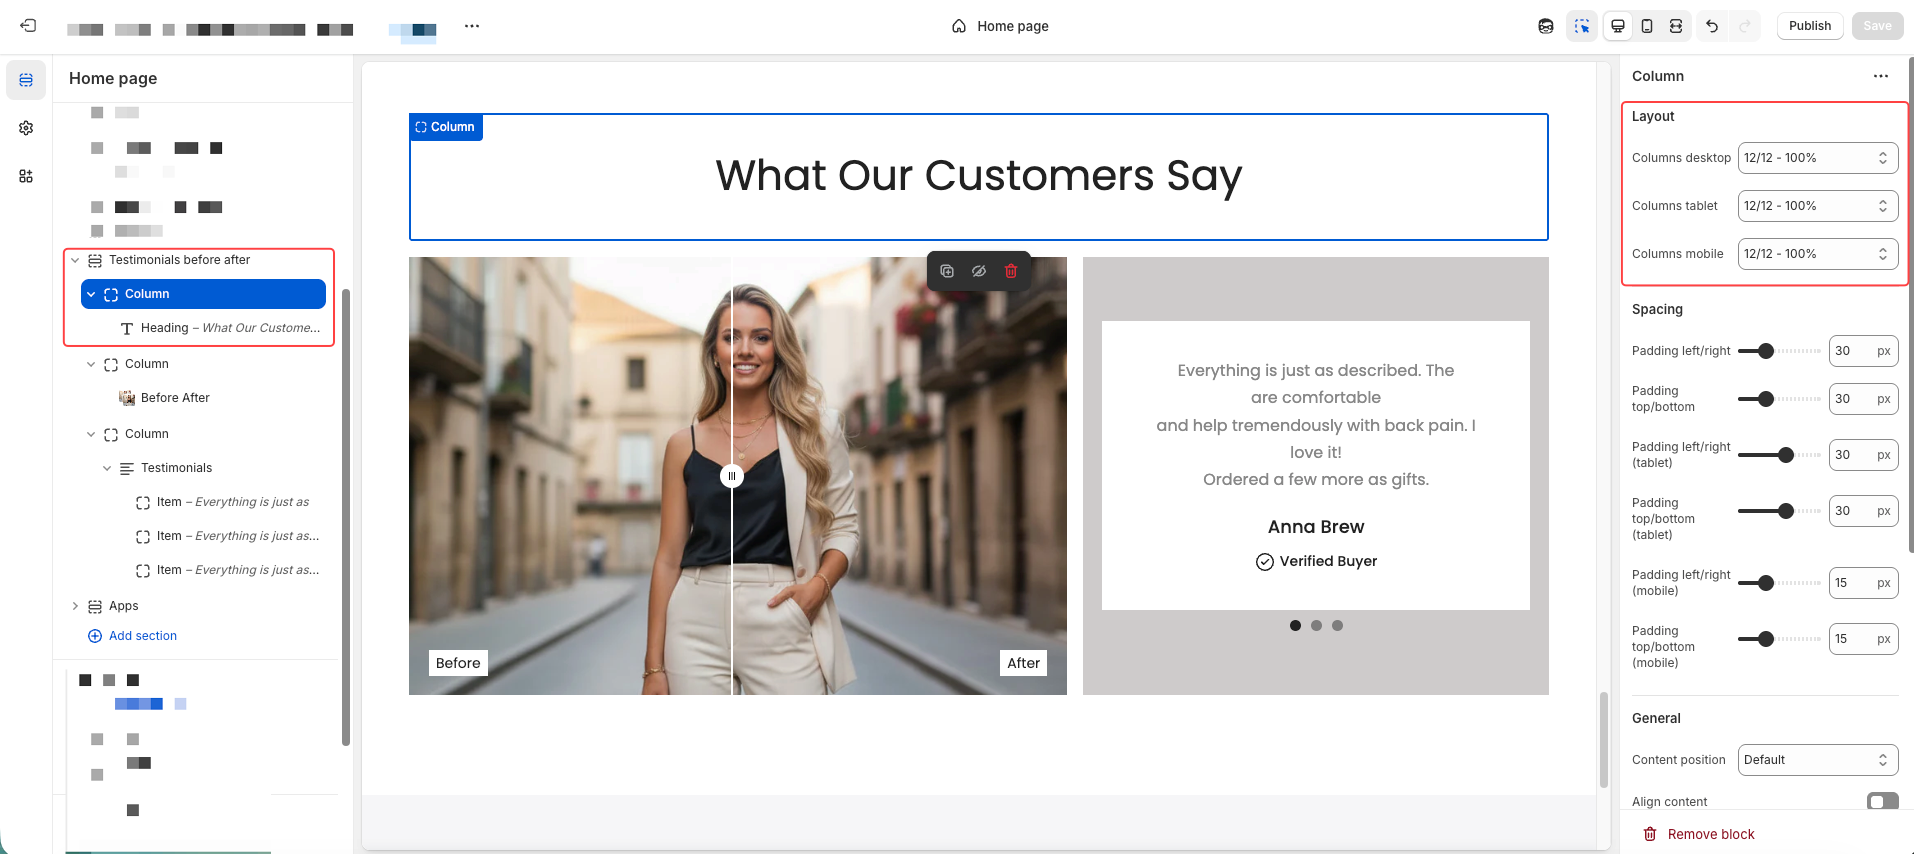1914x854 pixels.
Task: Toggle the Align content switch
Action: (1882, 801)
